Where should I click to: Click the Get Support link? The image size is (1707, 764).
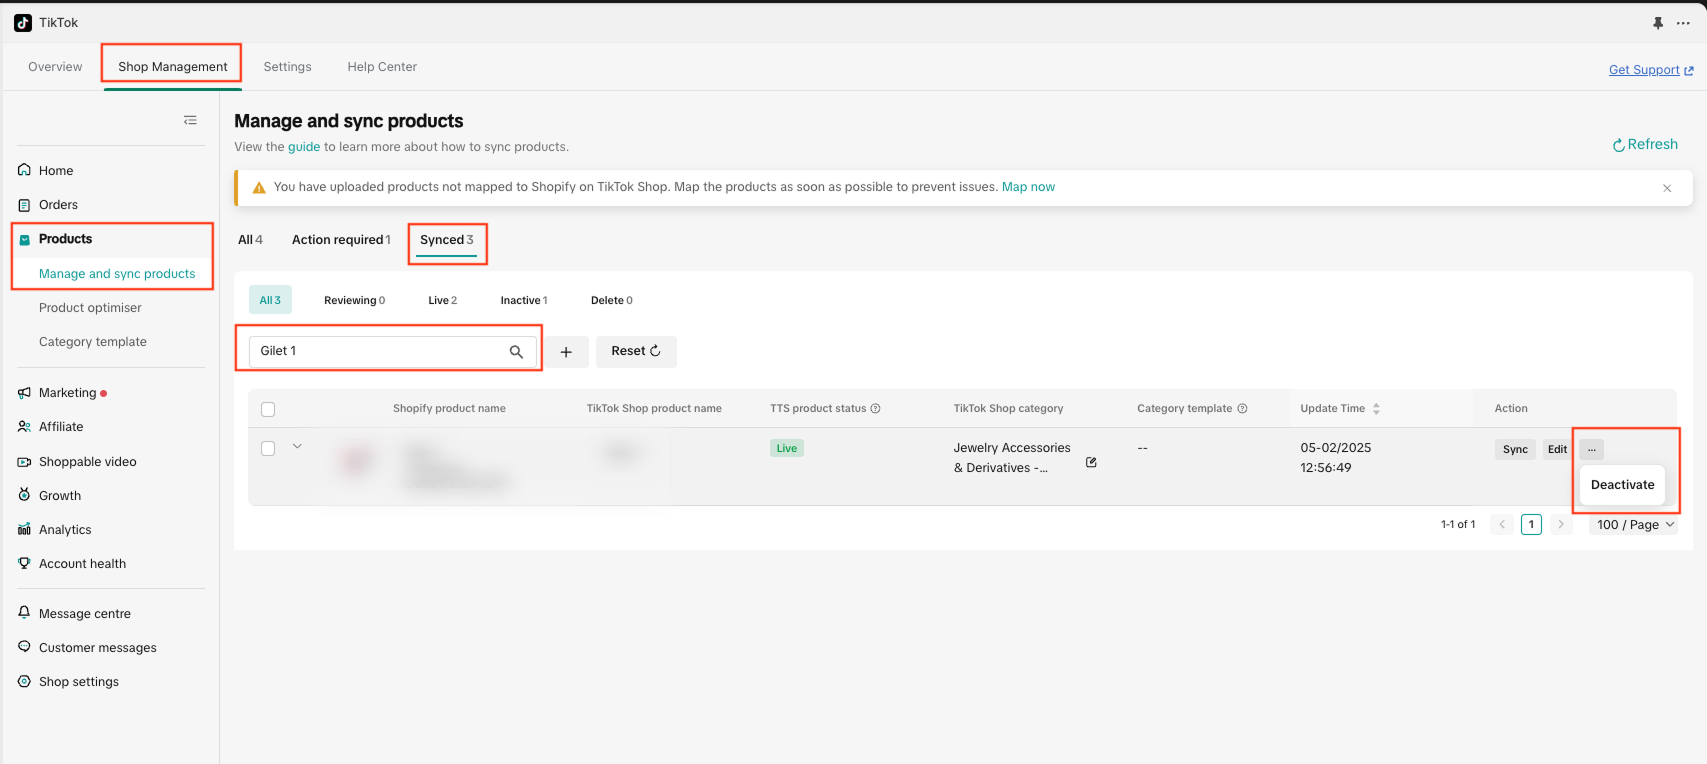(1651, 70)
